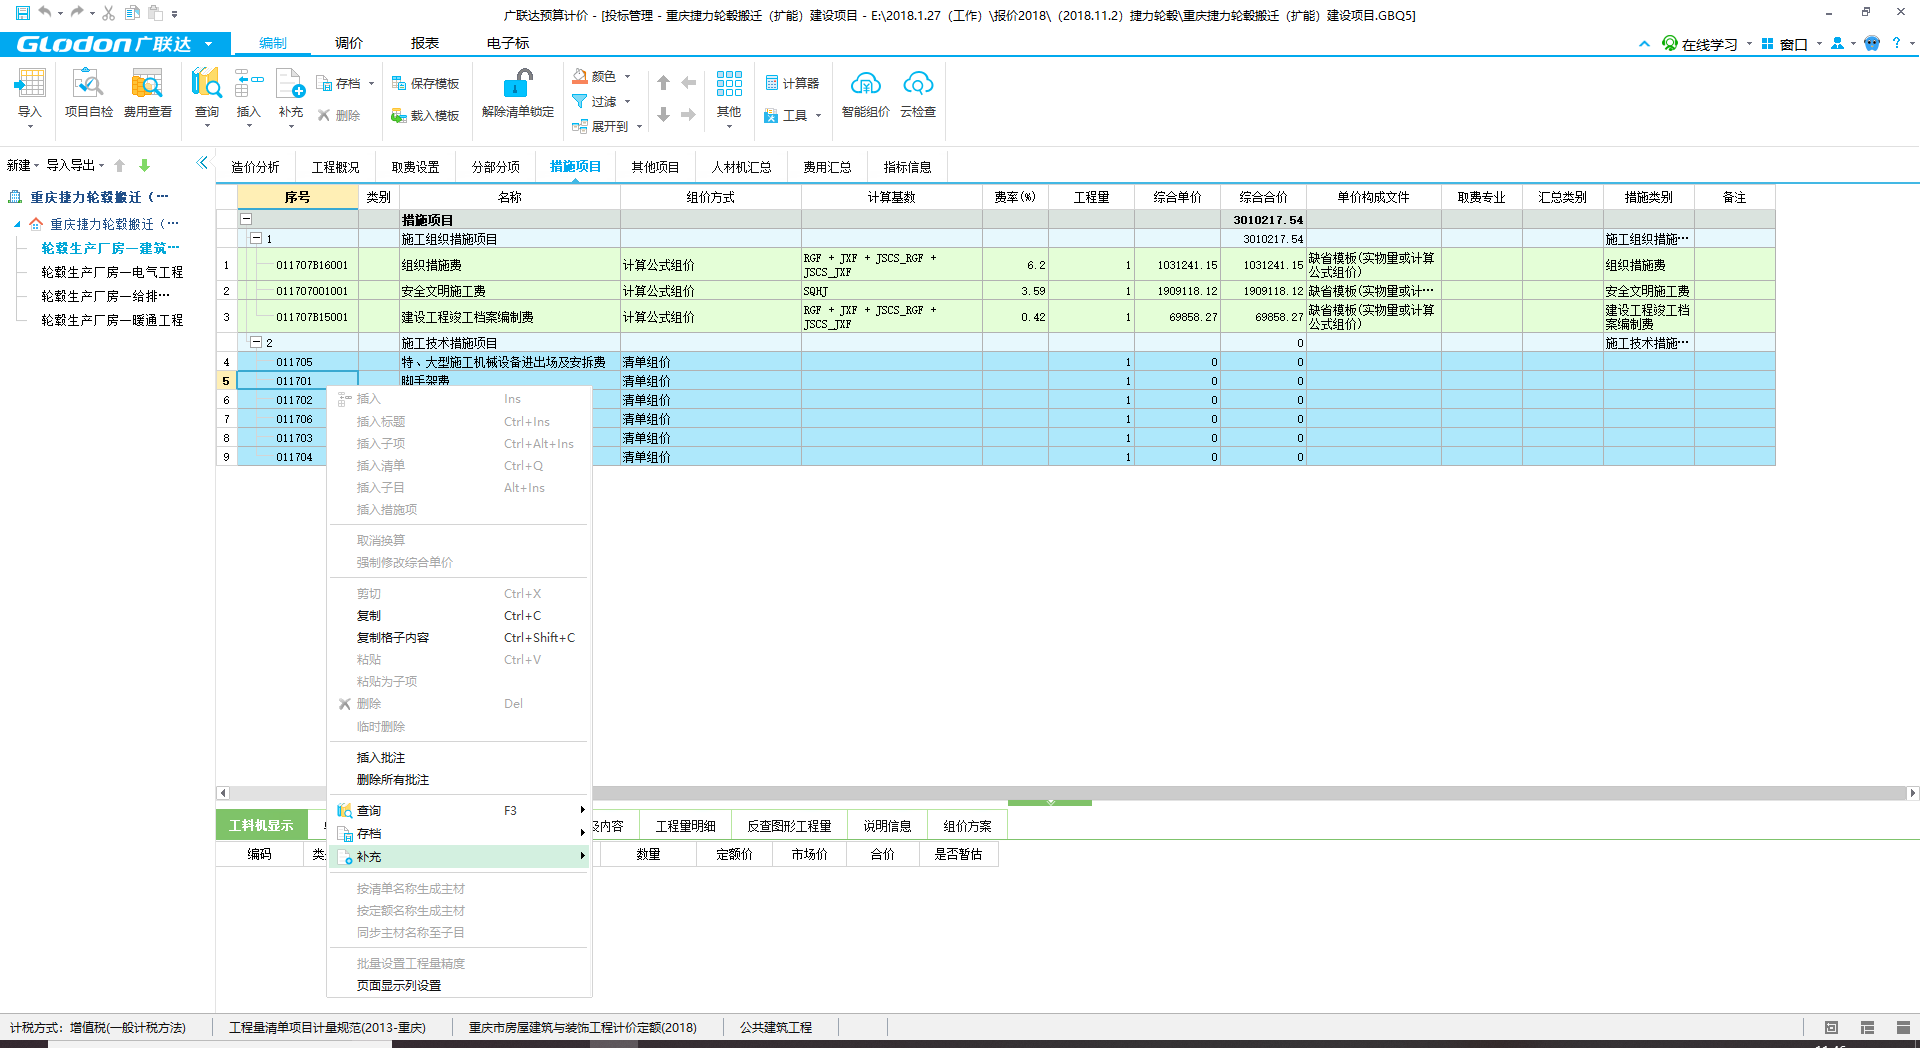
Task: Choose 存档 from context menu
Action: click(x=460, y=834)
